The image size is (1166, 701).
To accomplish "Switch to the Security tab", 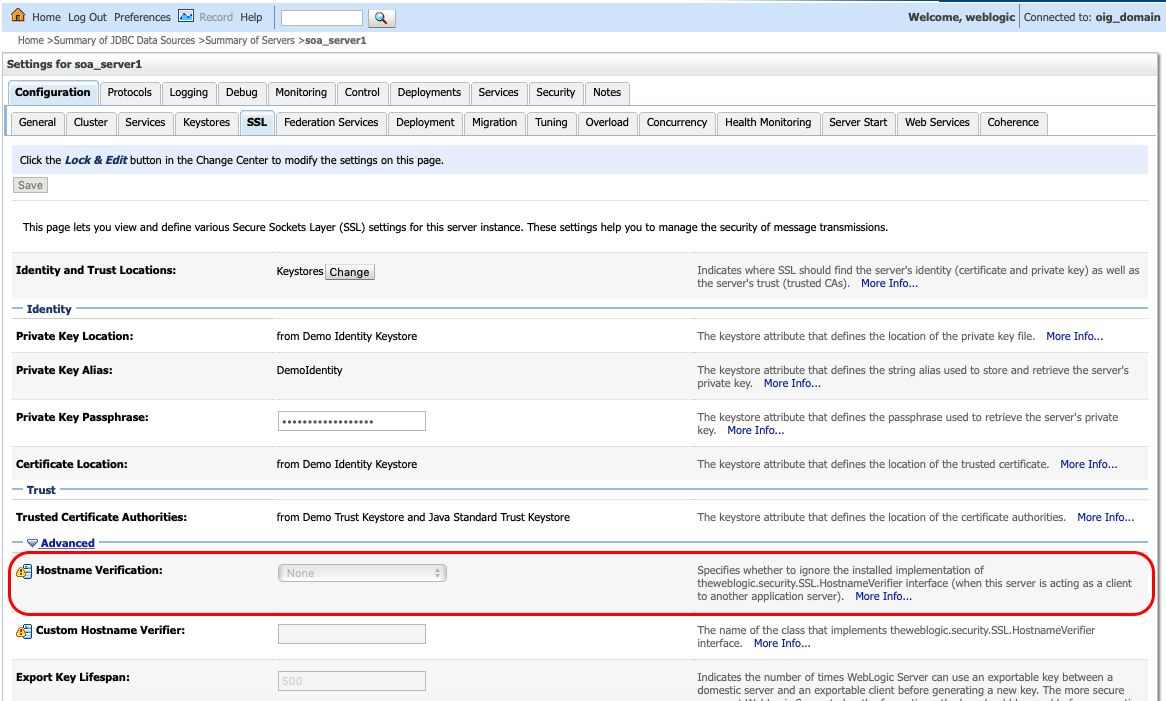I will 555,93.
